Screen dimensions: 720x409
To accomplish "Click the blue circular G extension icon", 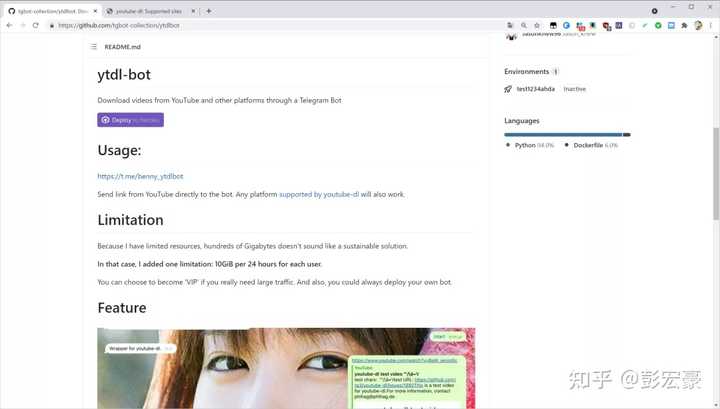I will coord(566,25).
